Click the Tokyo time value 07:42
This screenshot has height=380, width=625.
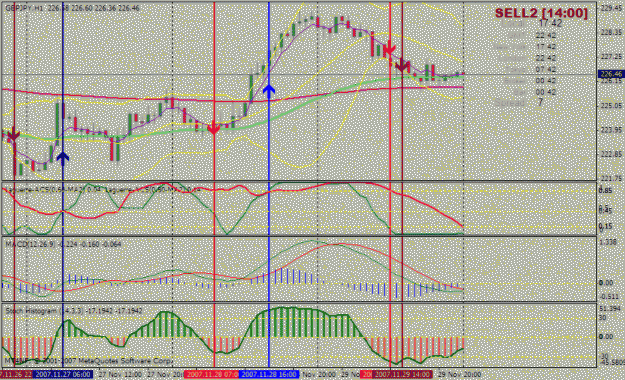pyautogui.click(x=546, y=69)
